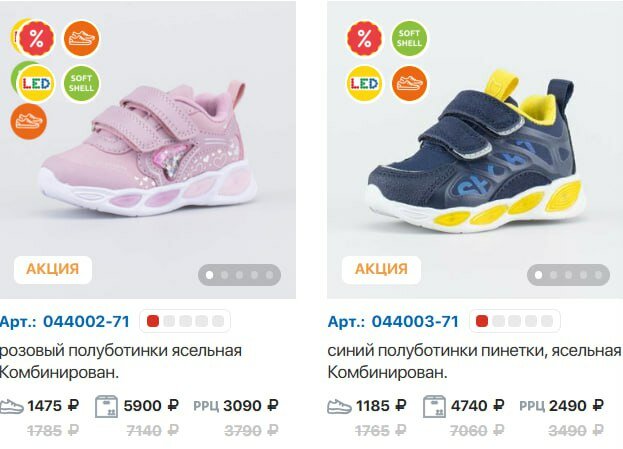Viewport: 623px width, 449px height.
Task: Click red percent badge on navy shoe card
Action: point(364,39)
